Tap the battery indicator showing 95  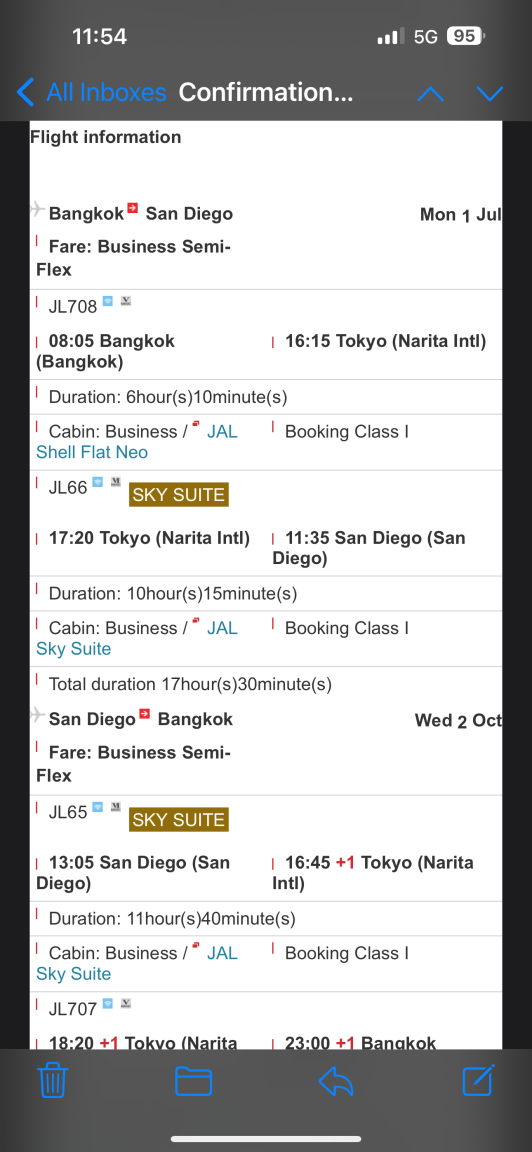click(x=465, y=35)
